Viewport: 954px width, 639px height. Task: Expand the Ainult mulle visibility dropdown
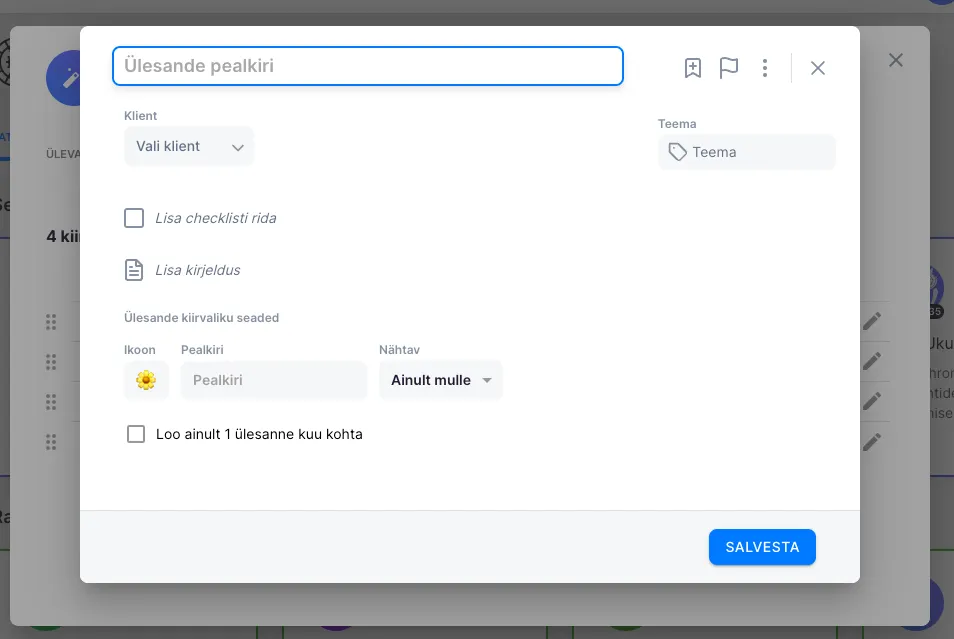click(441, 380)
